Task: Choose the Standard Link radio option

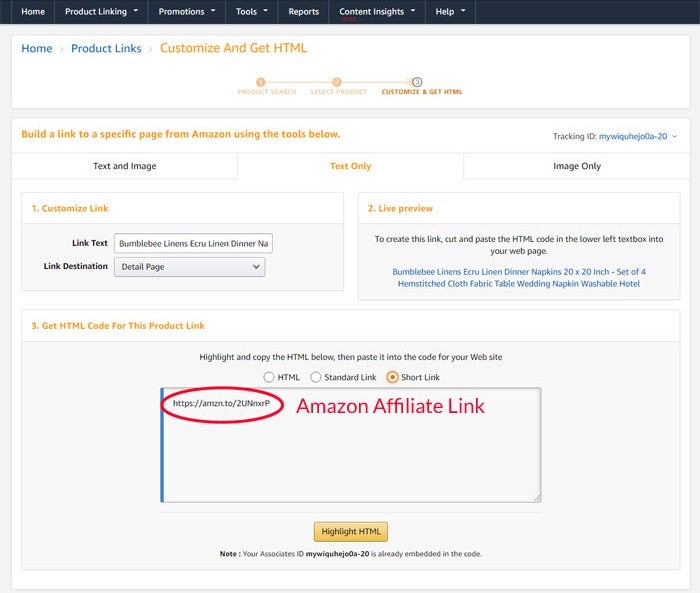Action: [x=316, y=377]
